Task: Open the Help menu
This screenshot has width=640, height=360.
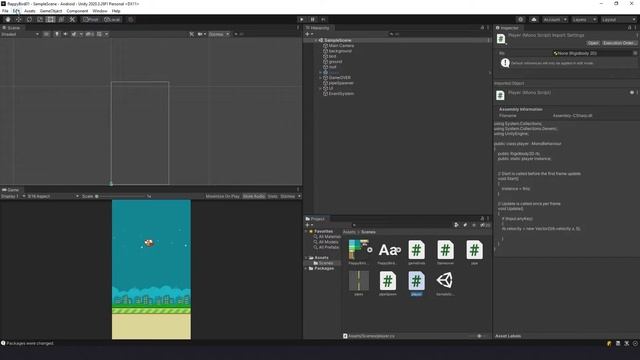Action: pos(116,11)
